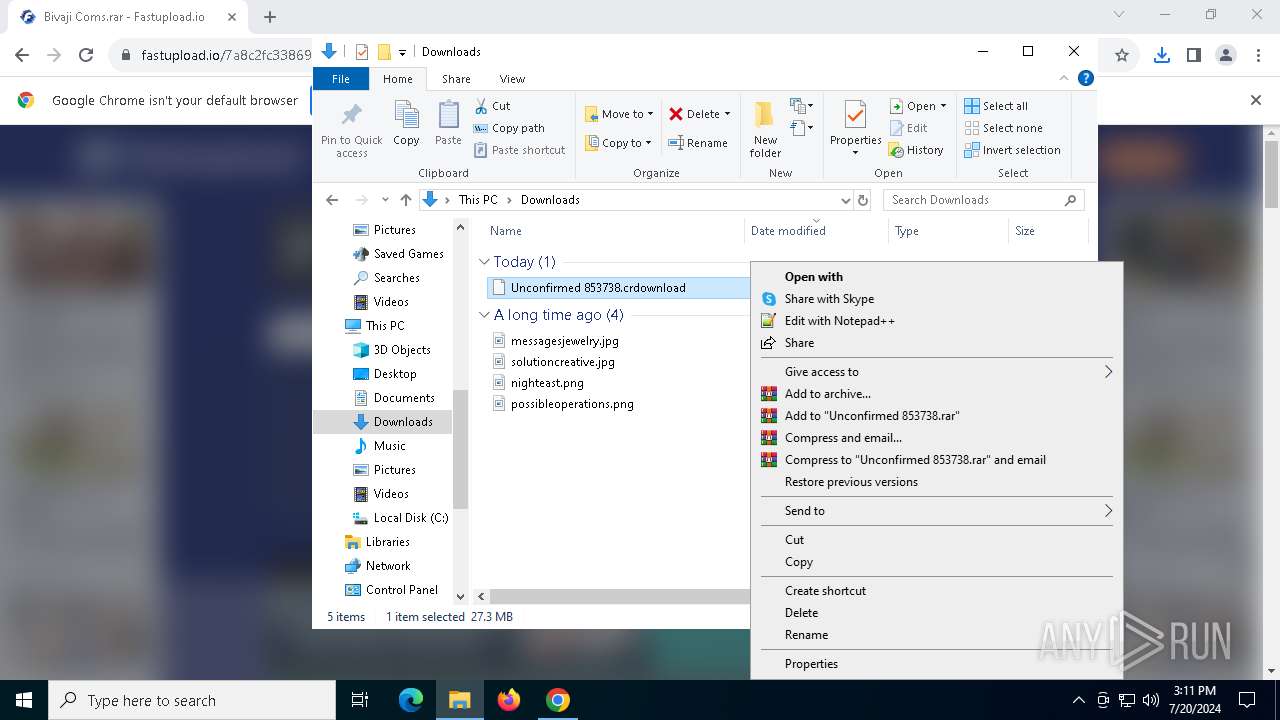The width and height of the screenshot is (1280, 720).
Task: Click the Cut scissors icon in ribbon
Action: [x=481, y=106]
